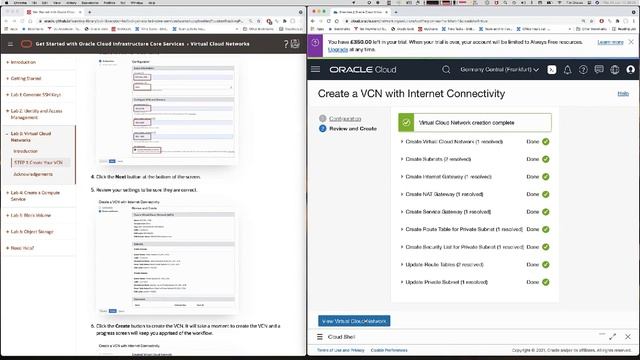Expand Create Route Table for Private Subnet row
The image size is (640, 360).
tap(461, 229)
